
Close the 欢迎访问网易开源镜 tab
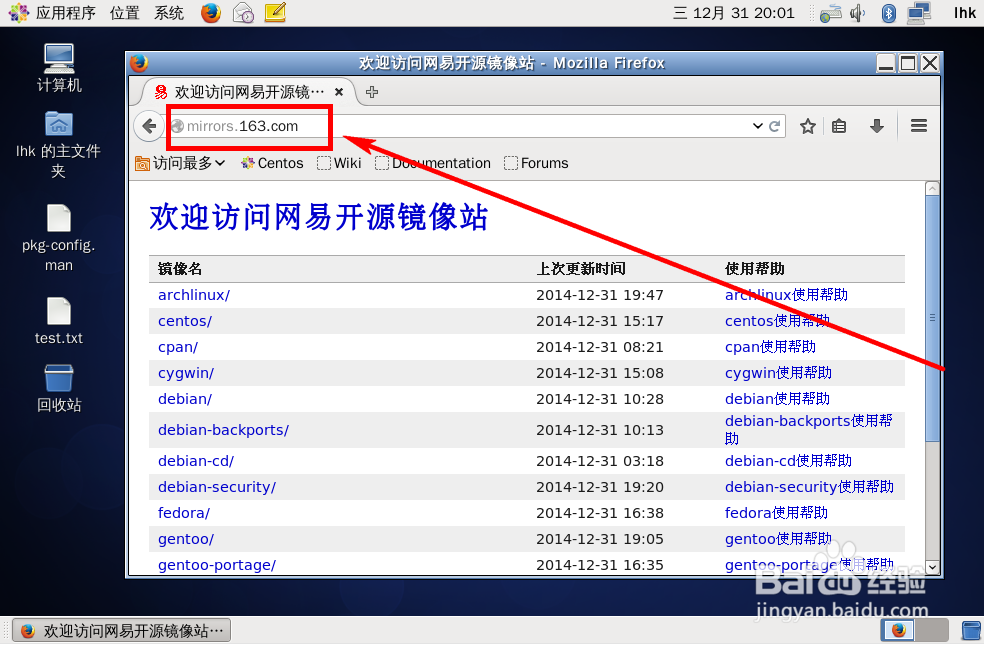pos(339,92)
